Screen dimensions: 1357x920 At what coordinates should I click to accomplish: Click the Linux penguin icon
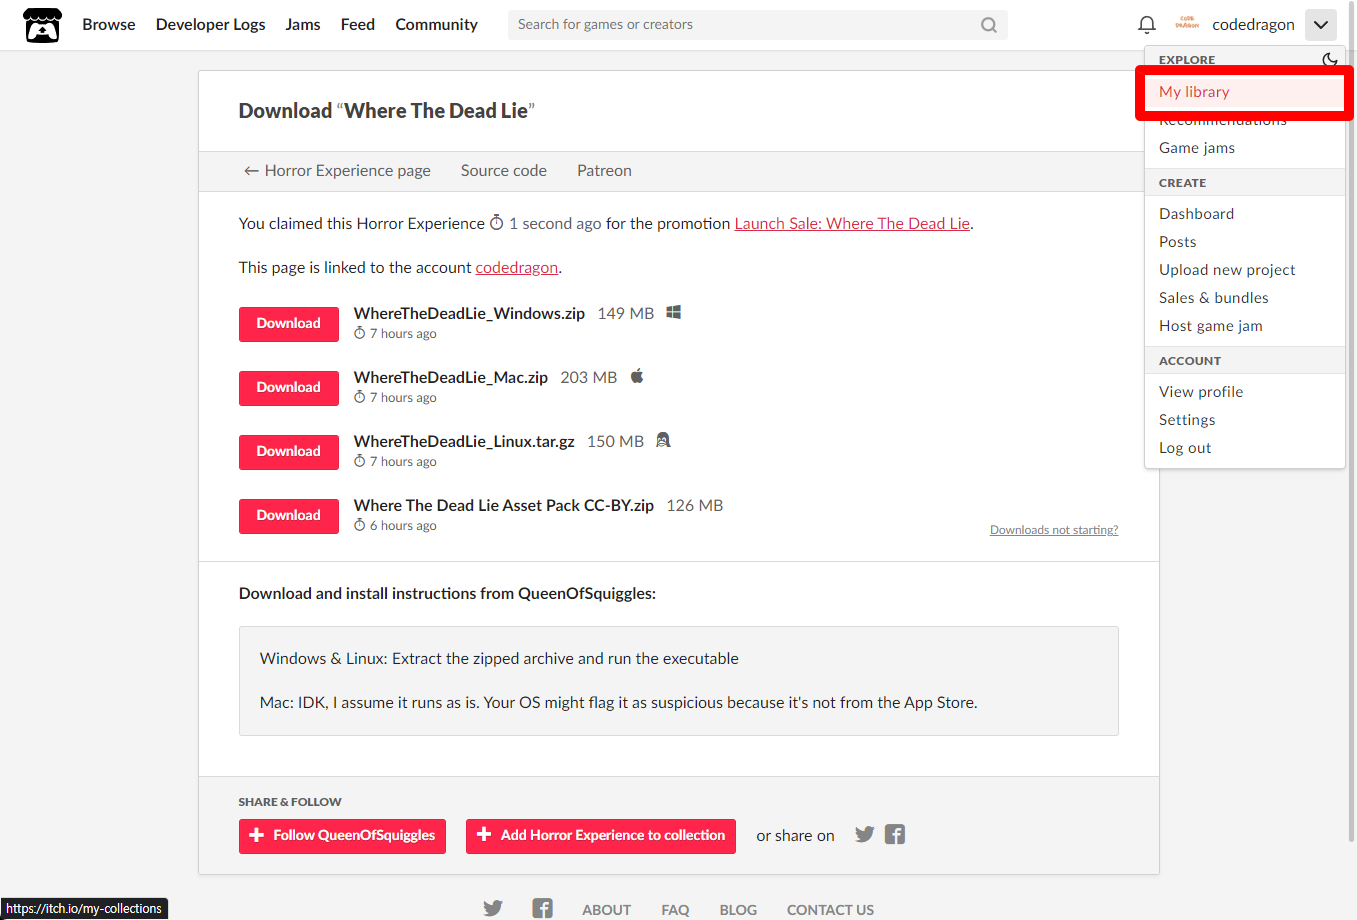[x=663, y=440]
